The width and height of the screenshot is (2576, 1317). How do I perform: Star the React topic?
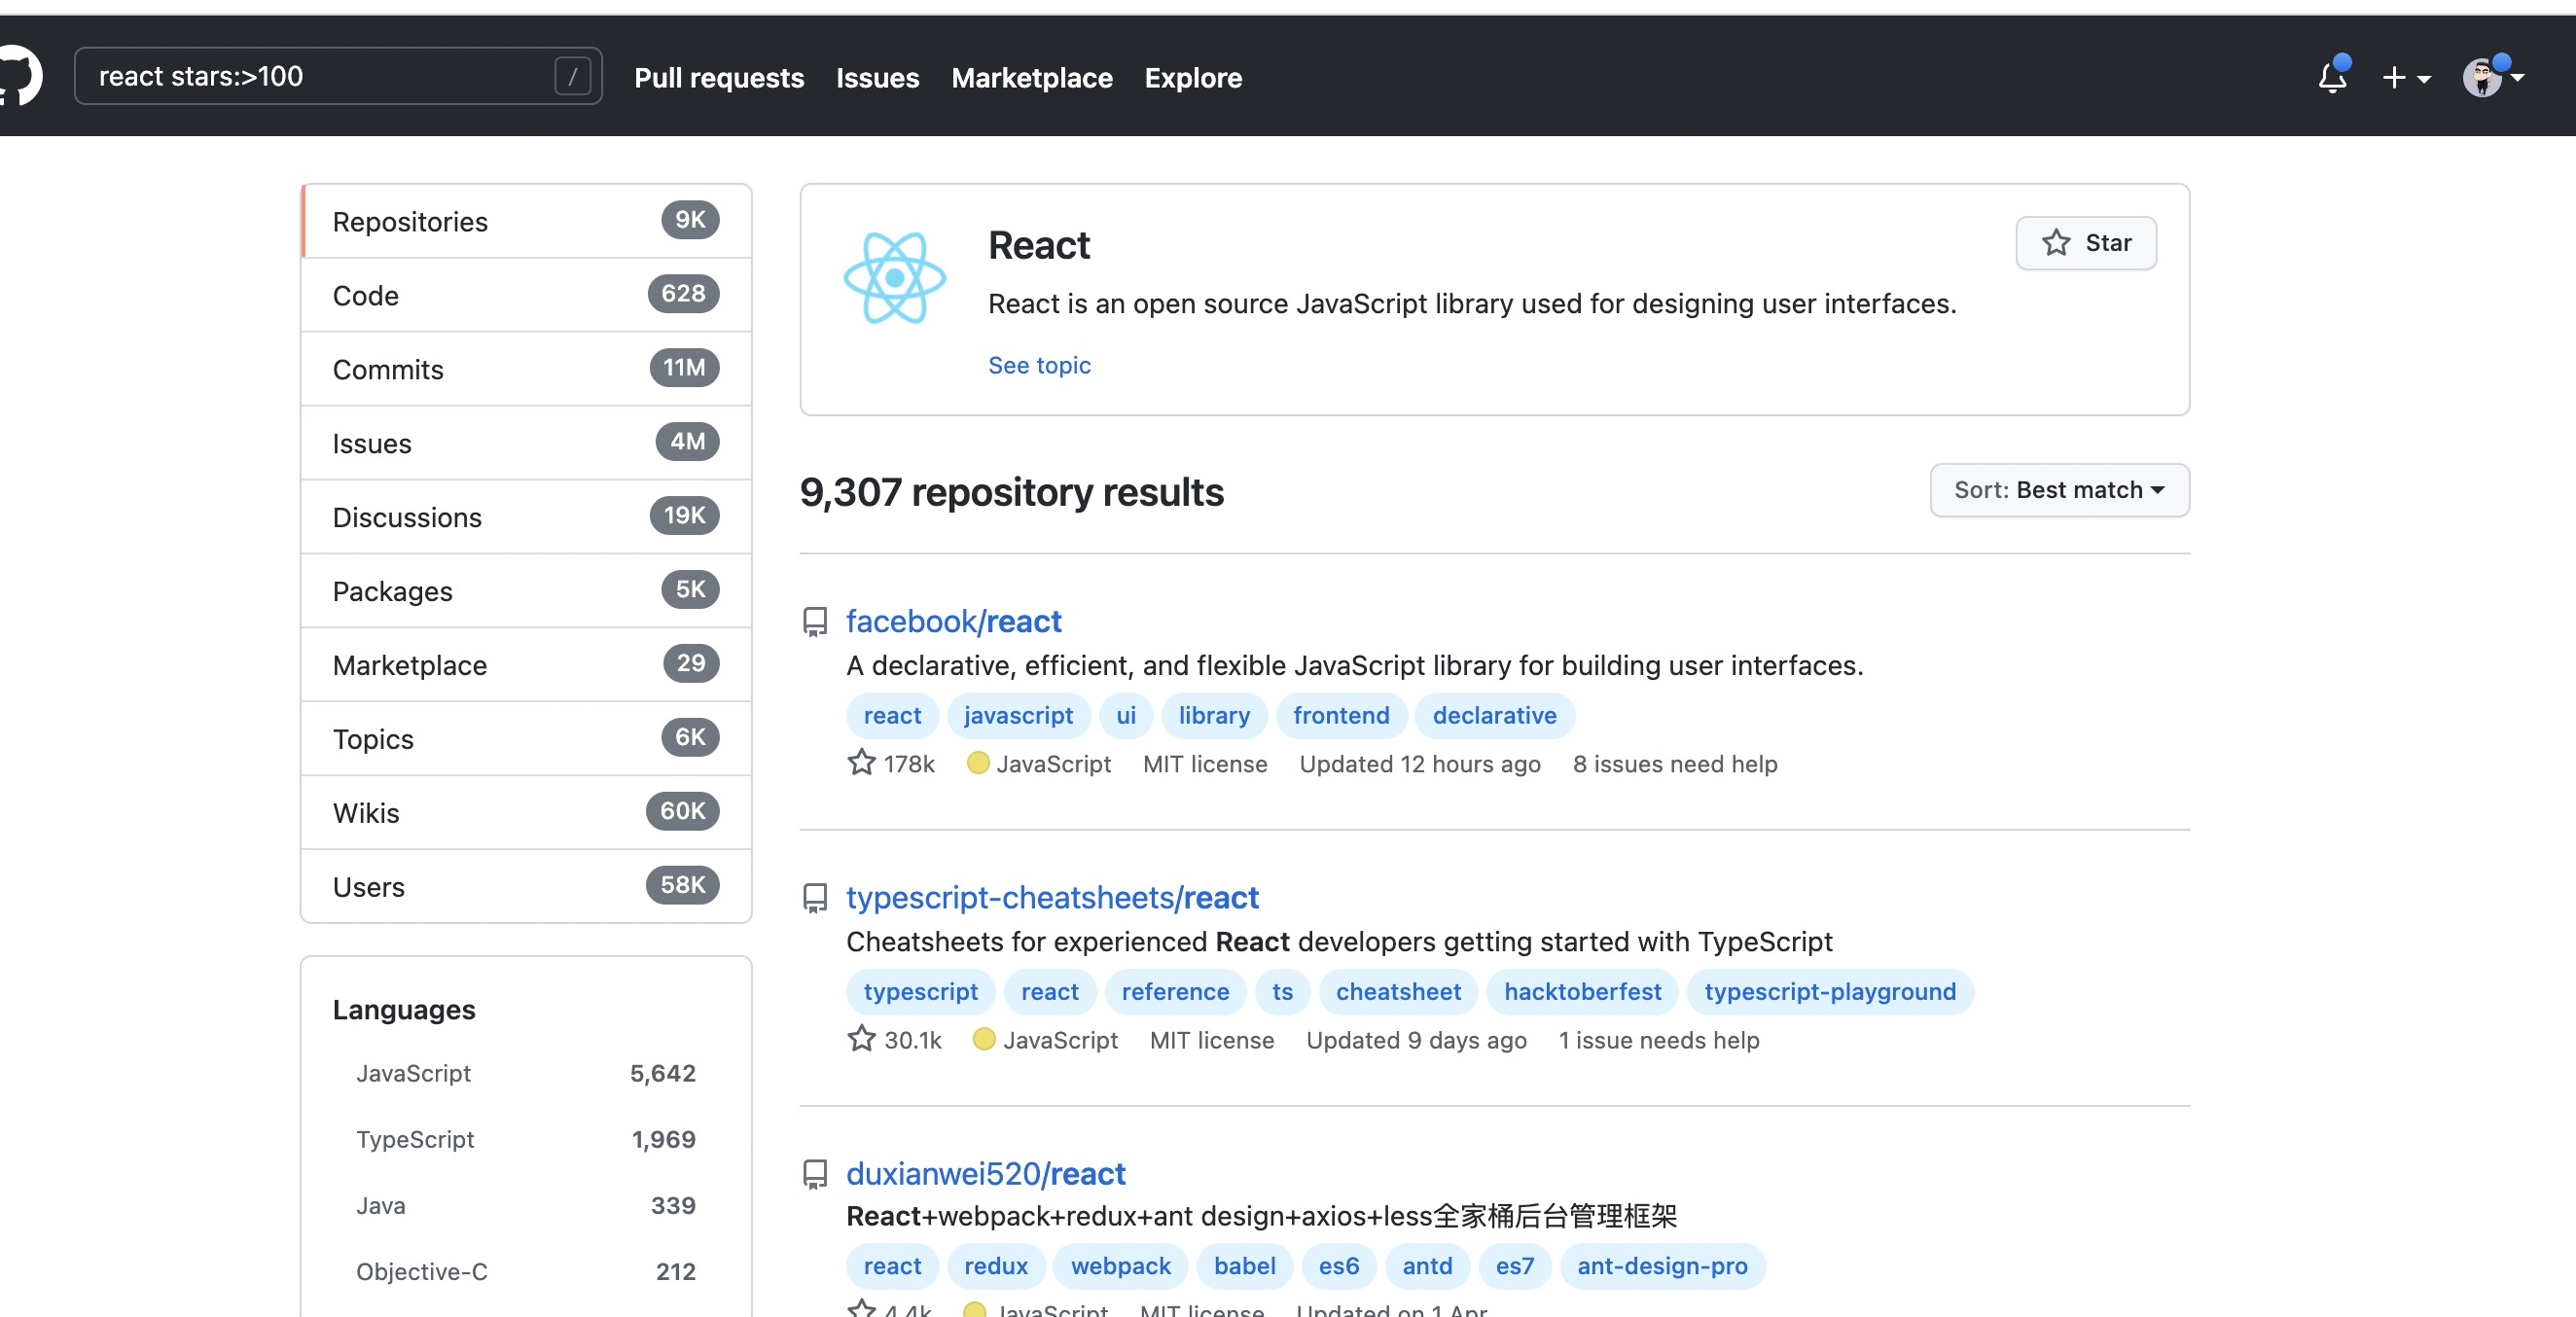(2086, 243)
